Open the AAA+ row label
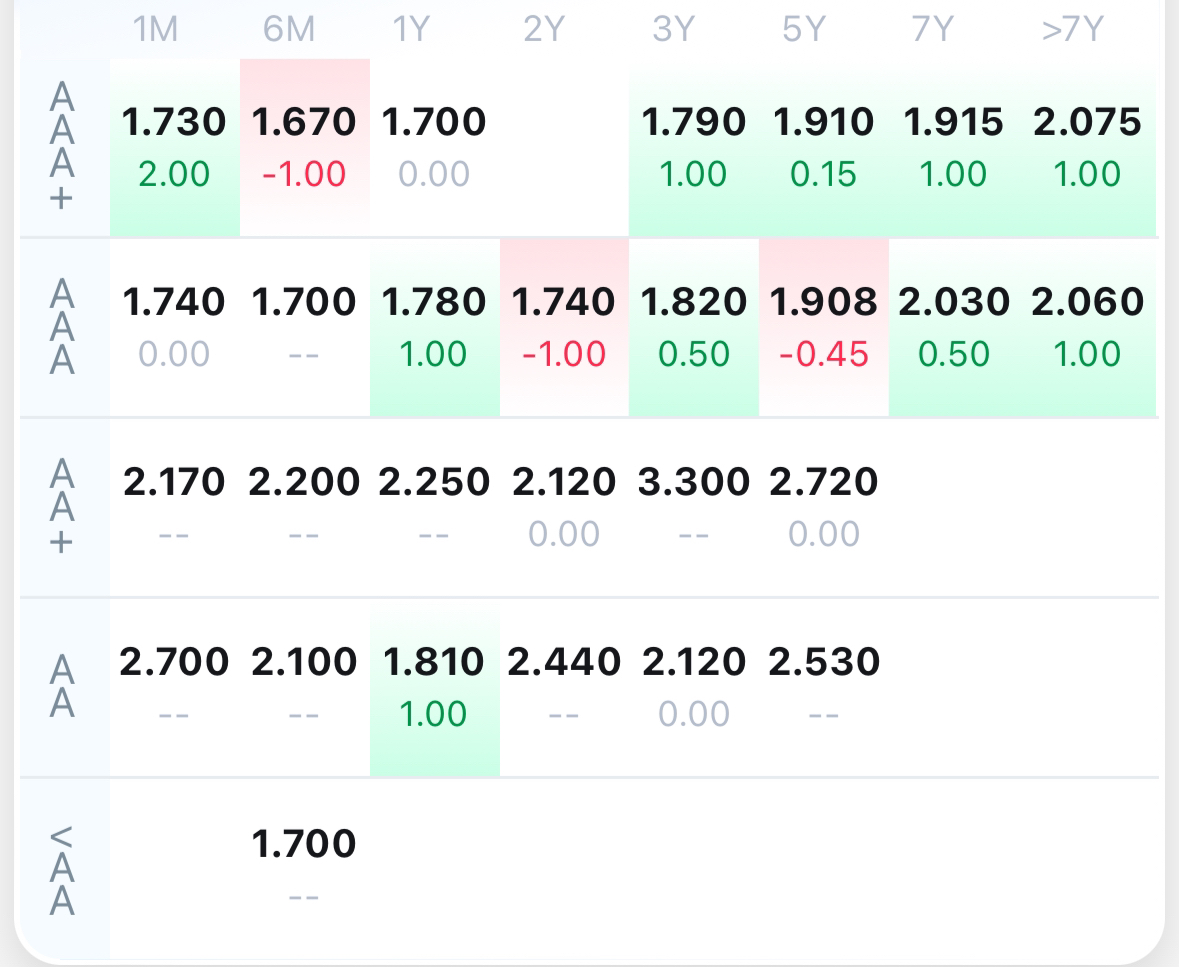 tap(62, 146)
